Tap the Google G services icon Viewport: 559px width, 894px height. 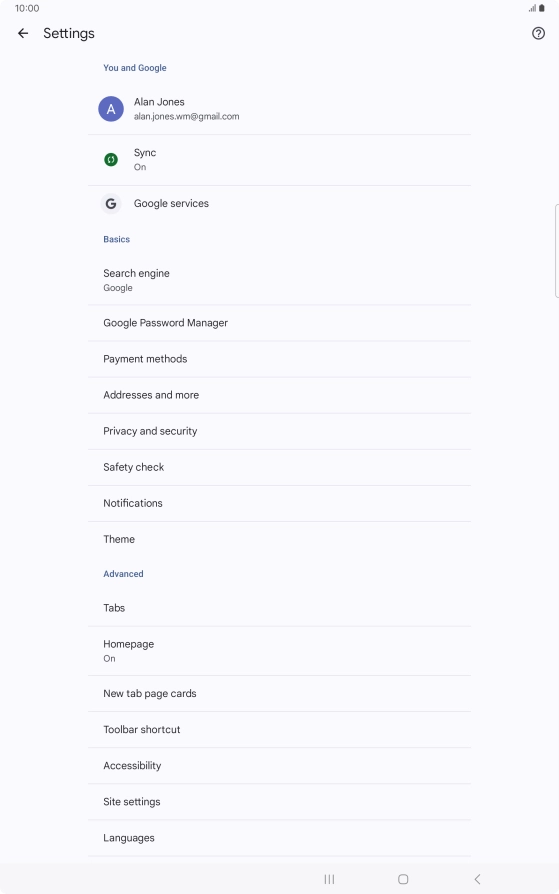(111, 204)
